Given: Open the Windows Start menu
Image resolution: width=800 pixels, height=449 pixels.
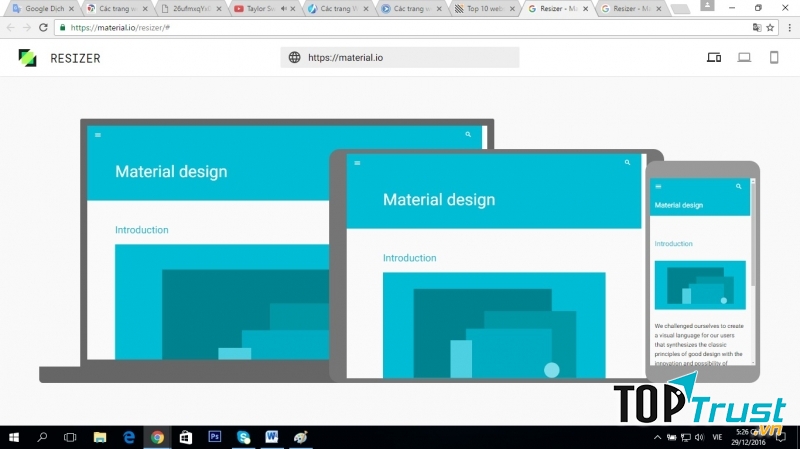Looking at the screenshot, I should click(x=14, y=437).
